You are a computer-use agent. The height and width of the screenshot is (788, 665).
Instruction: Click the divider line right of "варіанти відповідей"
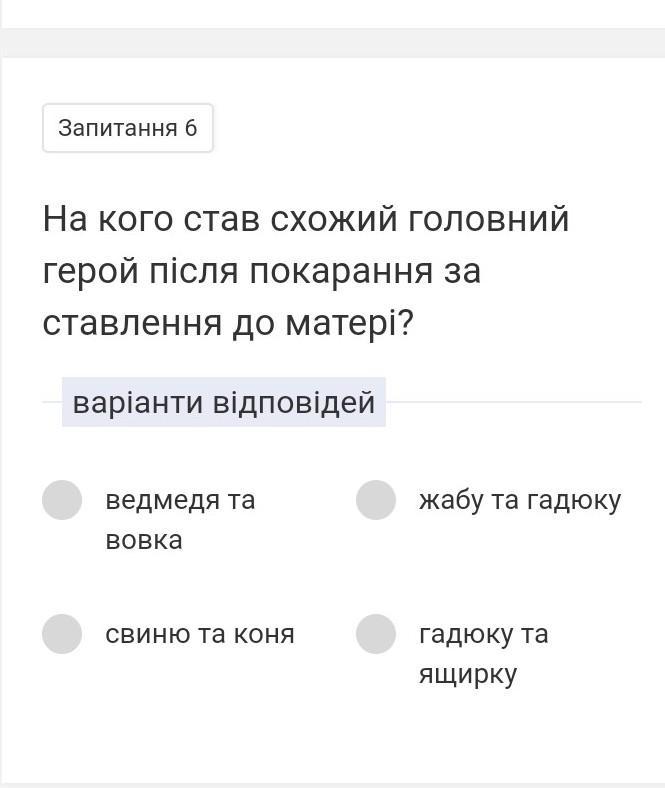click(x=514, y=402)
